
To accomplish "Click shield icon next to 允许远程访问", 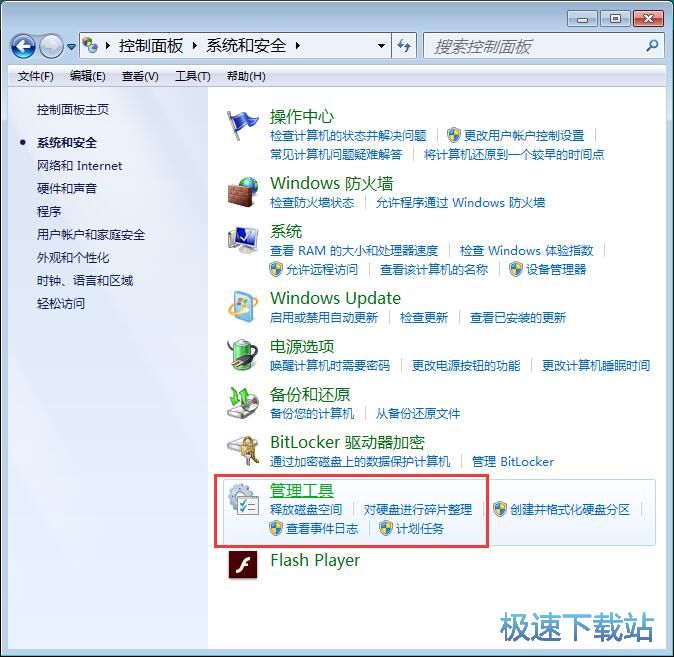I will pyautogui.click(x=276, y=270).
